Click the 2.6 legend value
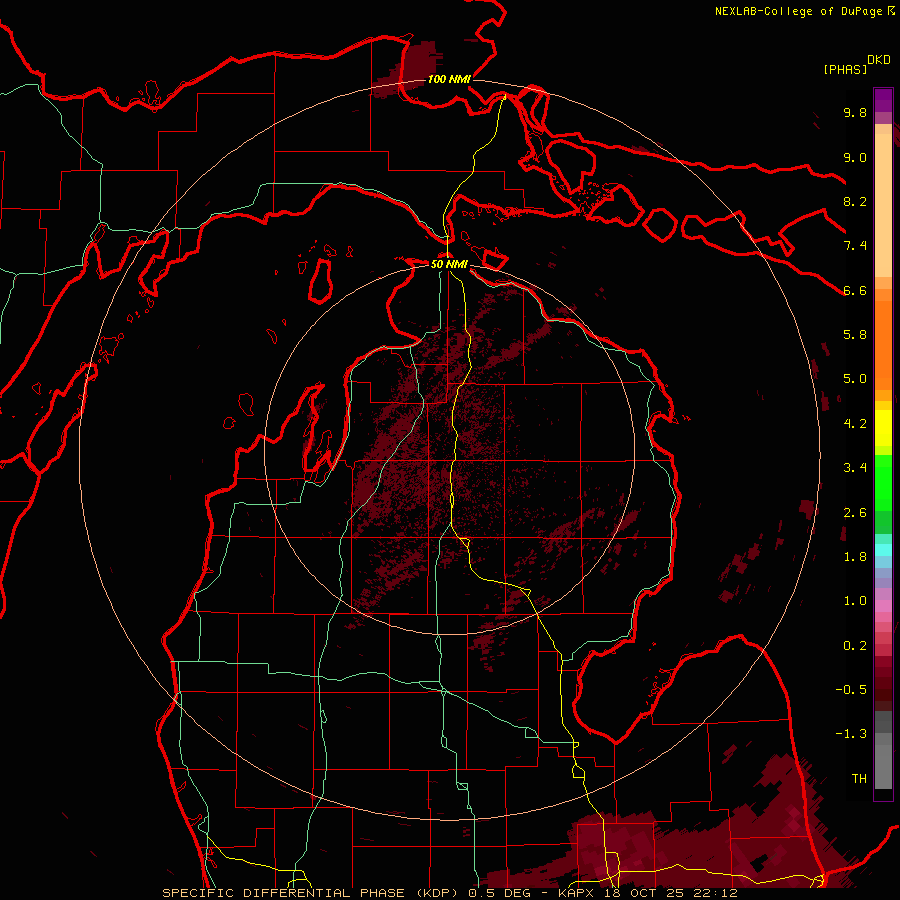 855,513
